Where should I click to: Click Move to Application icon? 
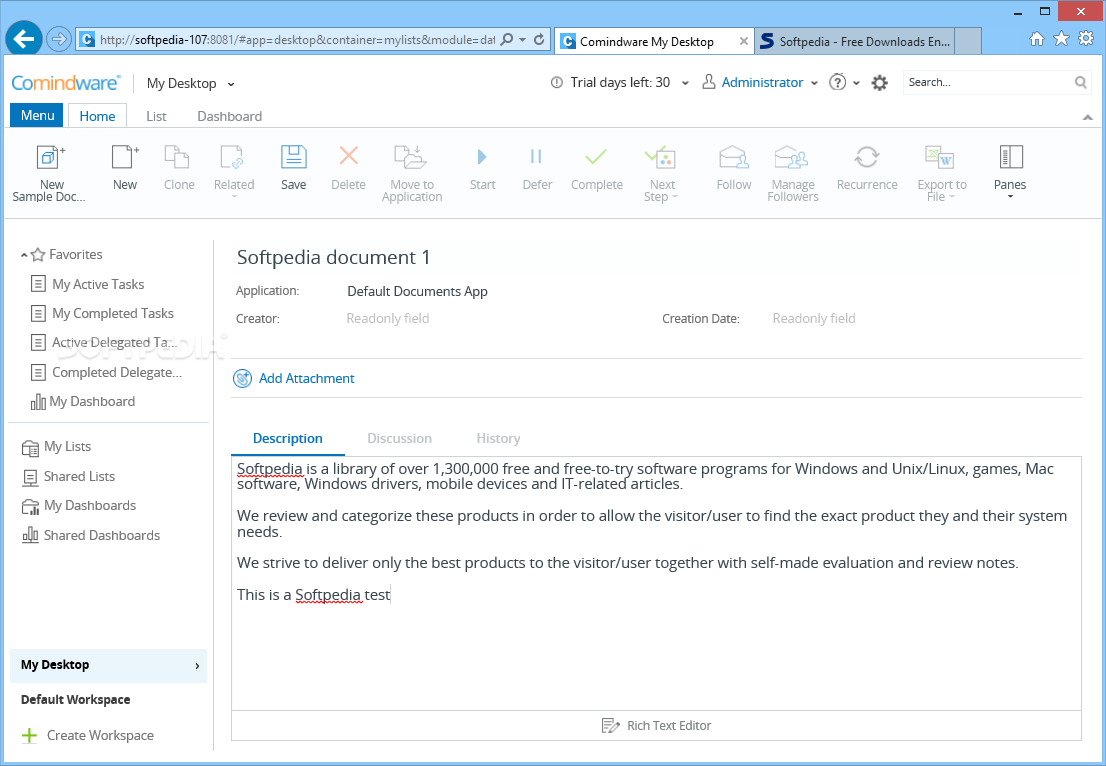(x=411, y=157)
